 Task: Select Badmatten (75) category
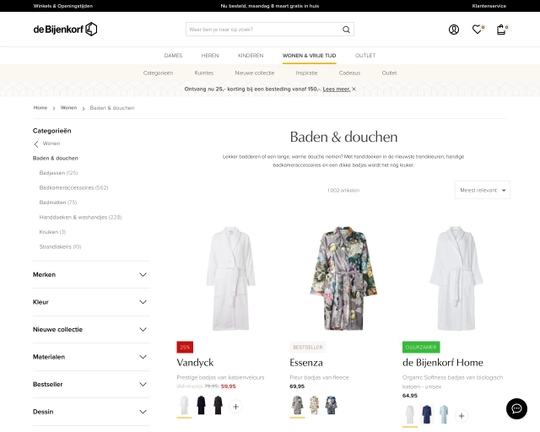pos(58,203)
